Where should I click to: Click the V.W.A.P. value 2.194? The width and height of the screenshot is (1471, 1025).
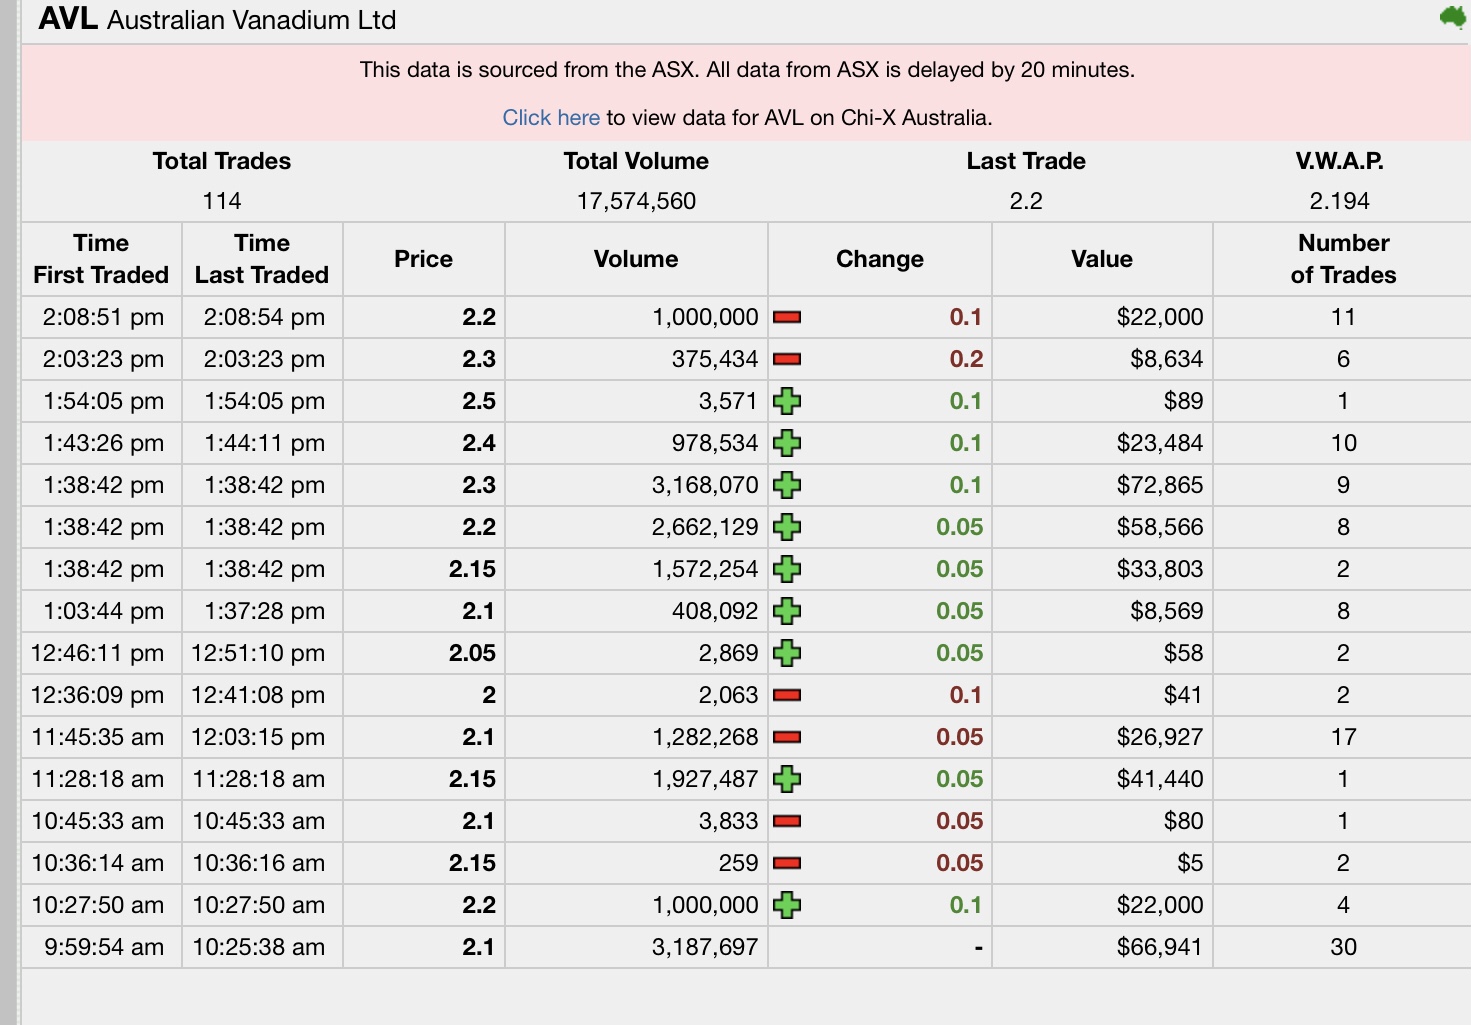tap(1340, 201)
